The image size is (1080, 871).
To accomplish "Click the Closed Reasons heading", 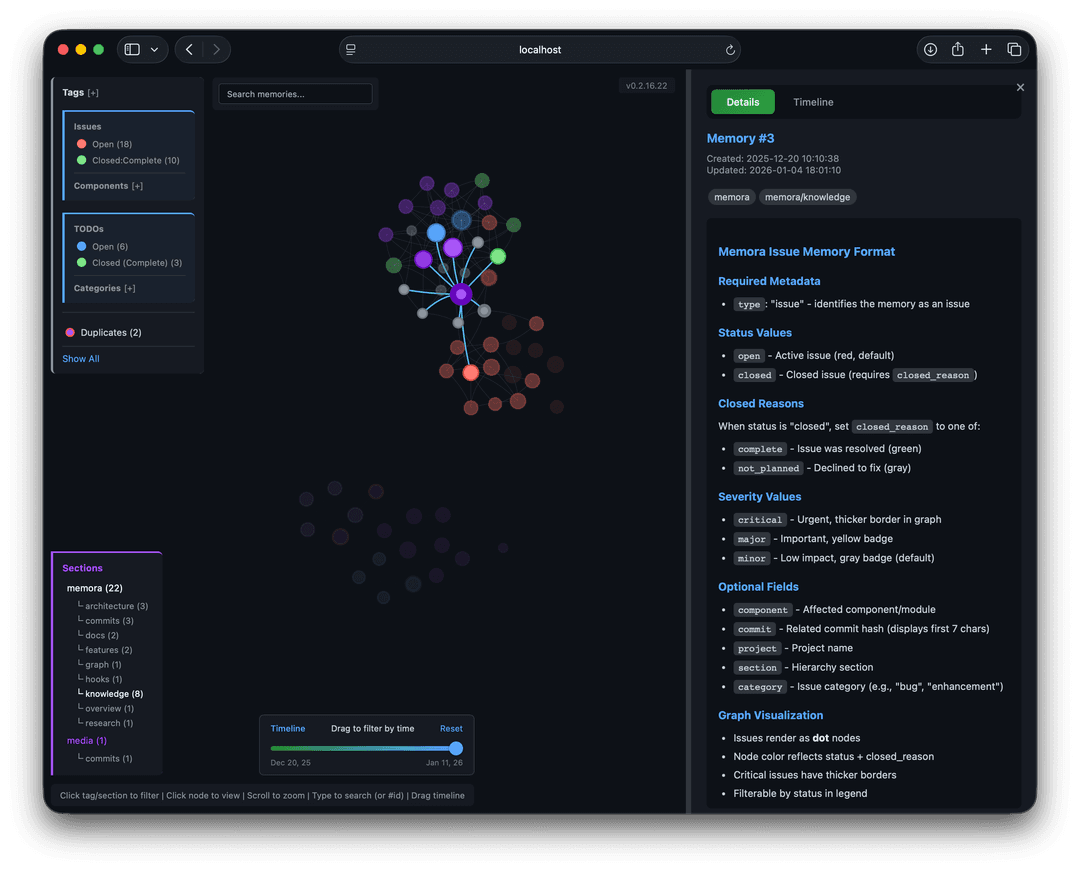I will point(760,403).
